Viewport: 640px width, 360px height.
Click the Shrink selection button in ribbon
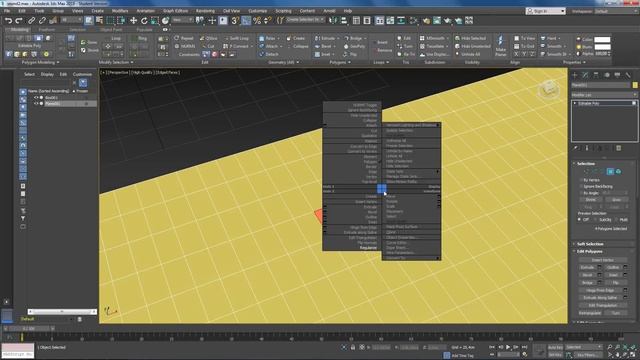(x=89, y=51)
